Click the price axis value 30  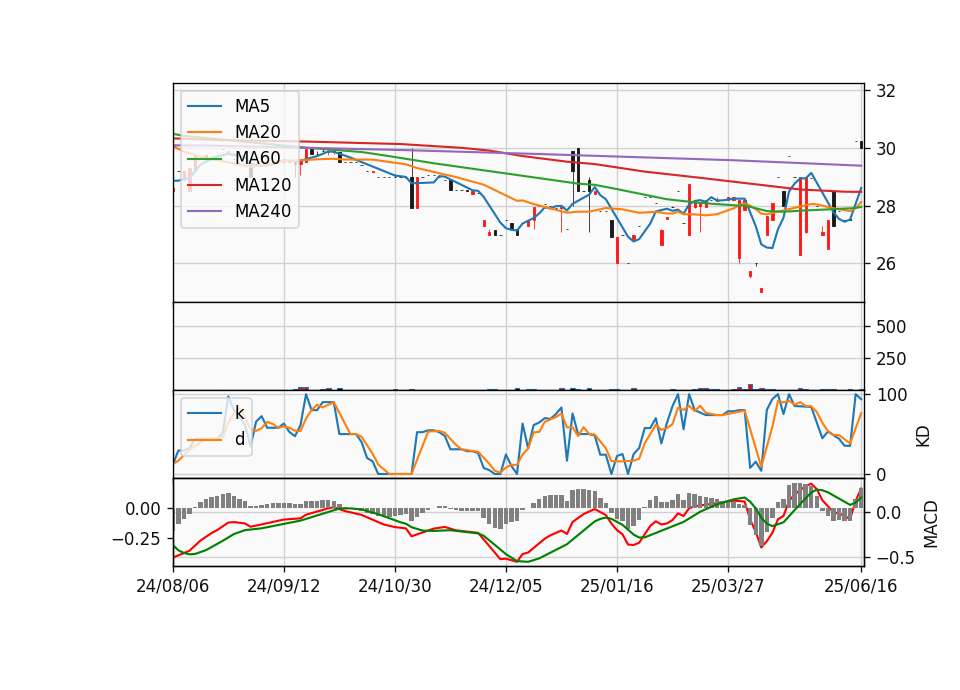[885, 149]
